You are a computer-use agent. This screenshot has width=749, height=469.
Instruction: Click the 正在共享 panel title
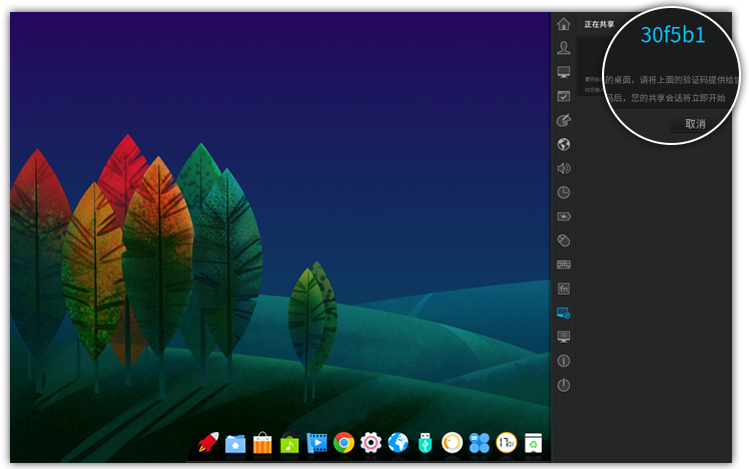[599, 24]
